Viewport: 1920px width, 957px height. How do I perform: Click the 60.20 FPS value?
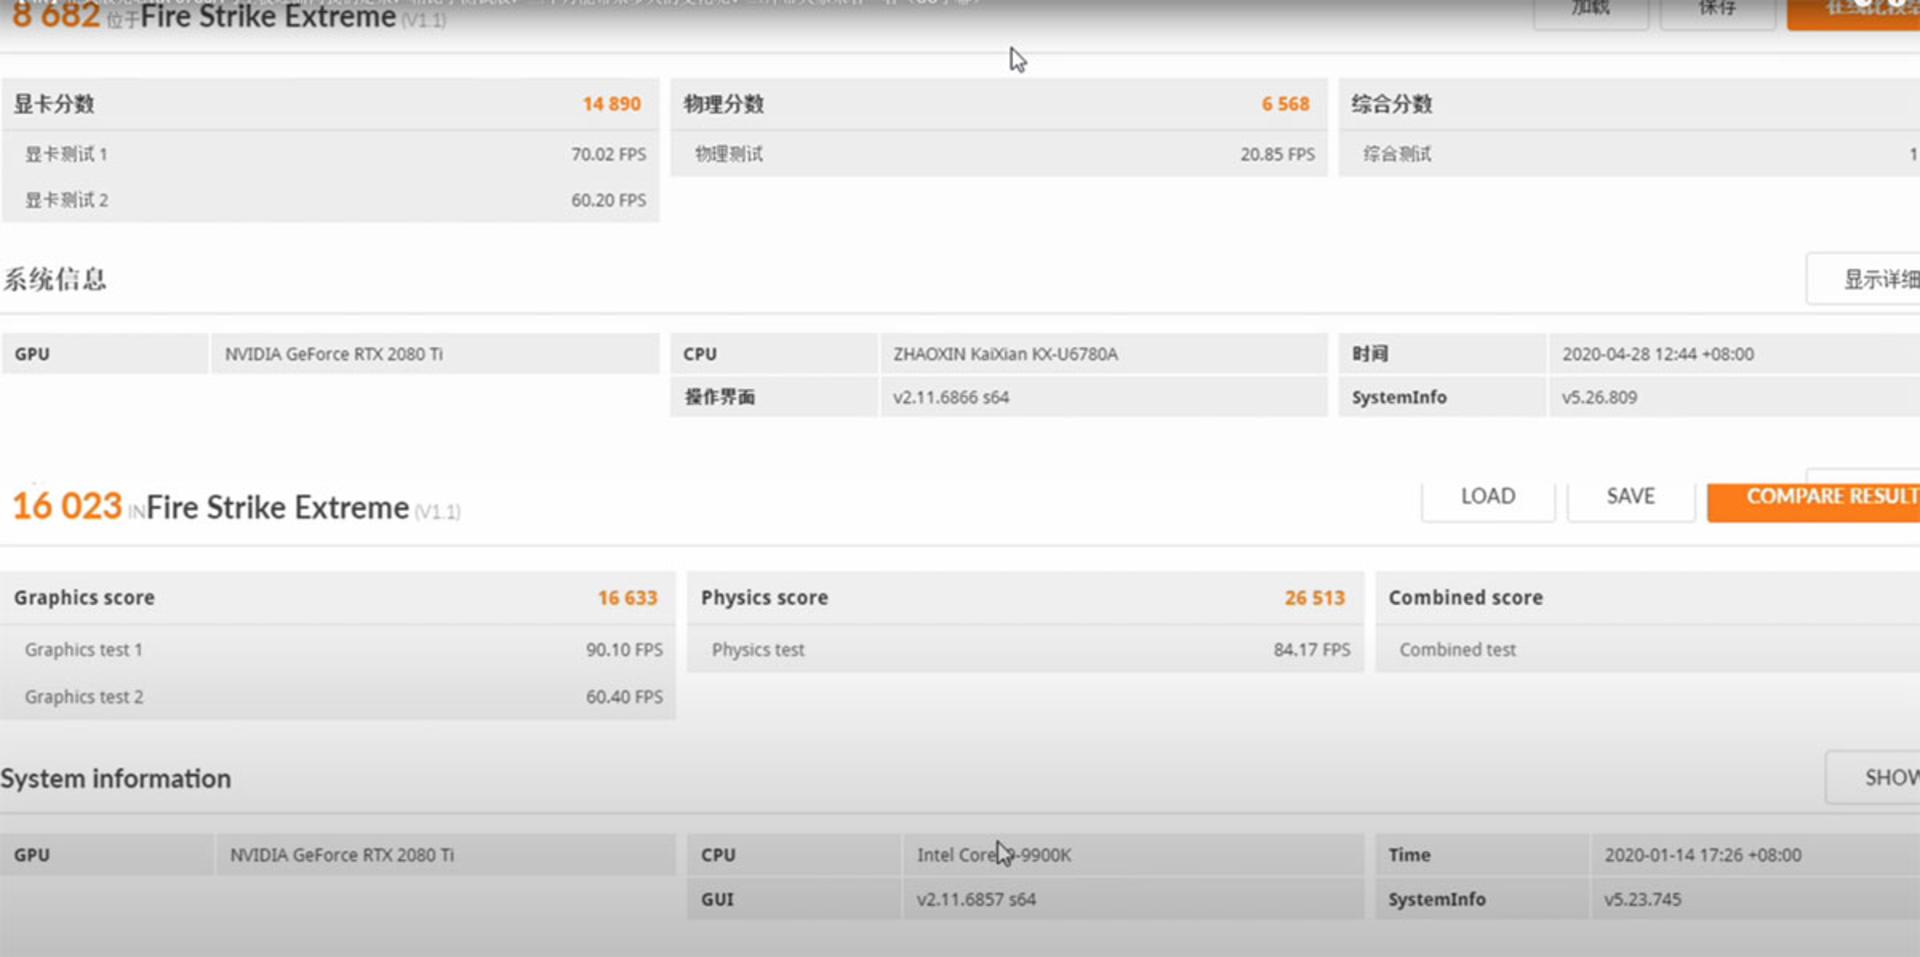click(x=608, y=200)
